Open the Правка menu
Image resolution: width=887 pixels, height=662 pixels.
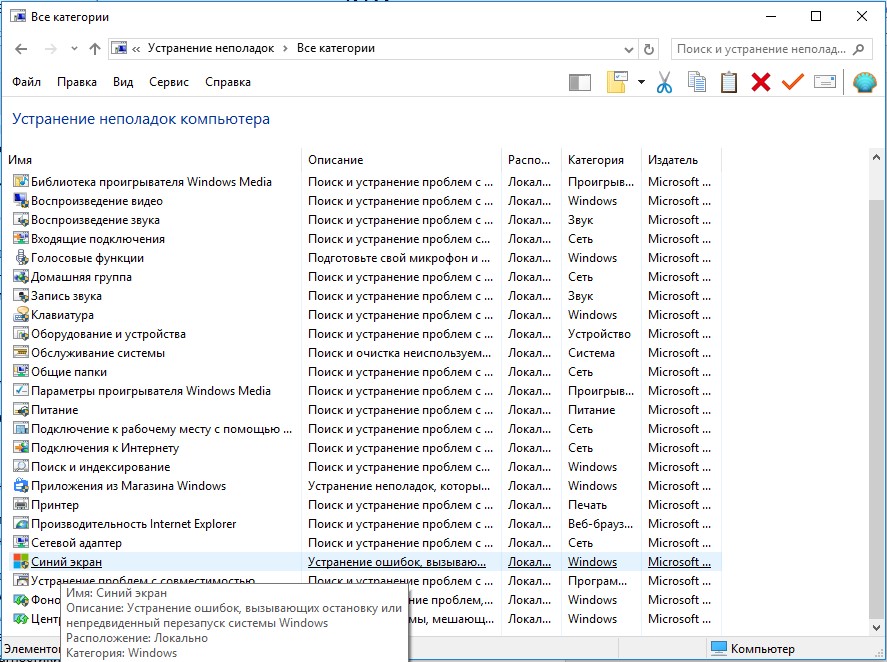[x=76, y=82]
